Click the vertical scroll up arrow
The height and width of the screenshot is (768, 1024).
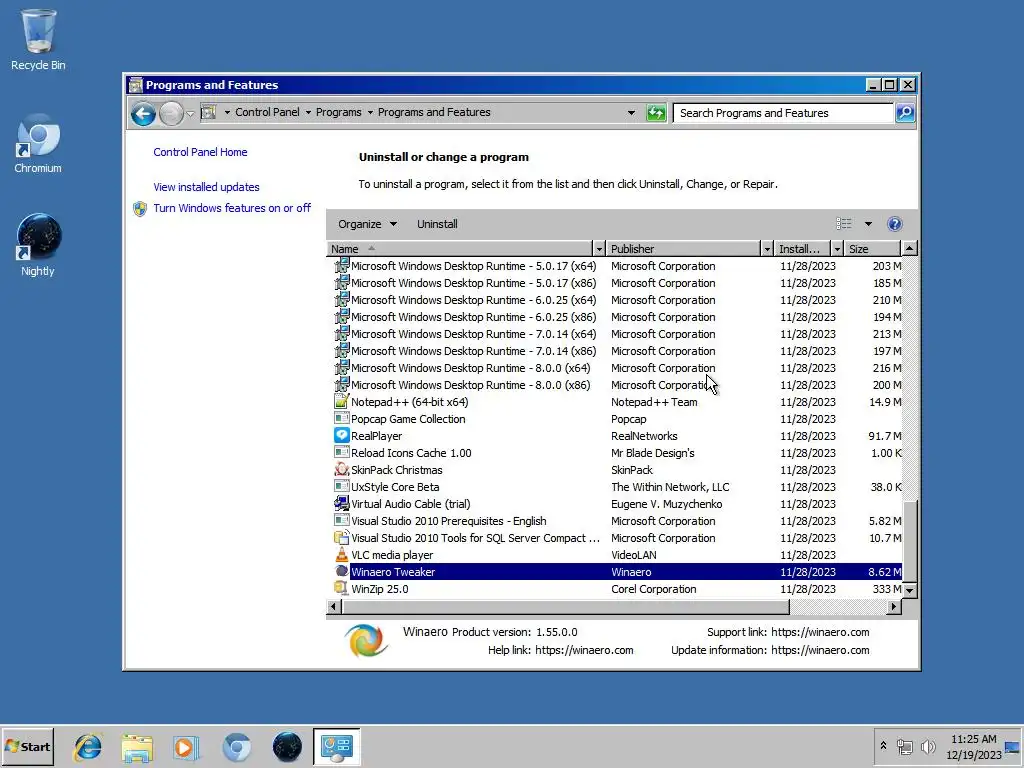click(909, 248)
